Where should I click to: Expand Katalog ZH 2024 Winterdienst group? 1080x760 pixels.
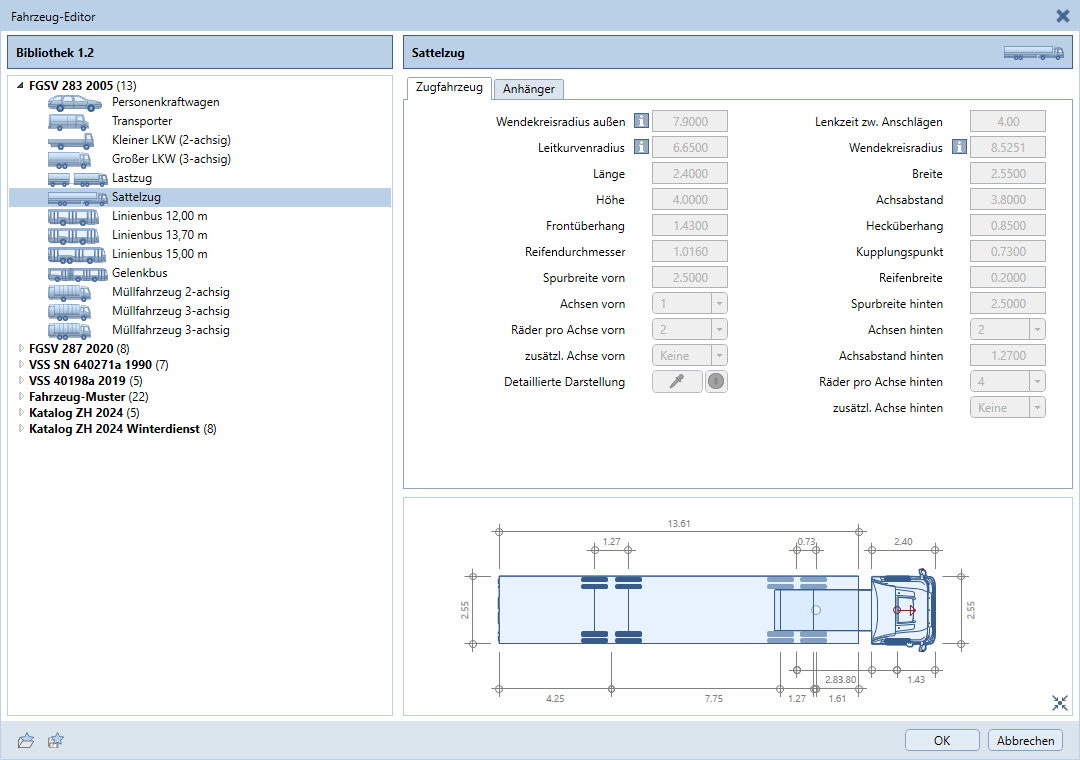(20, 429)
